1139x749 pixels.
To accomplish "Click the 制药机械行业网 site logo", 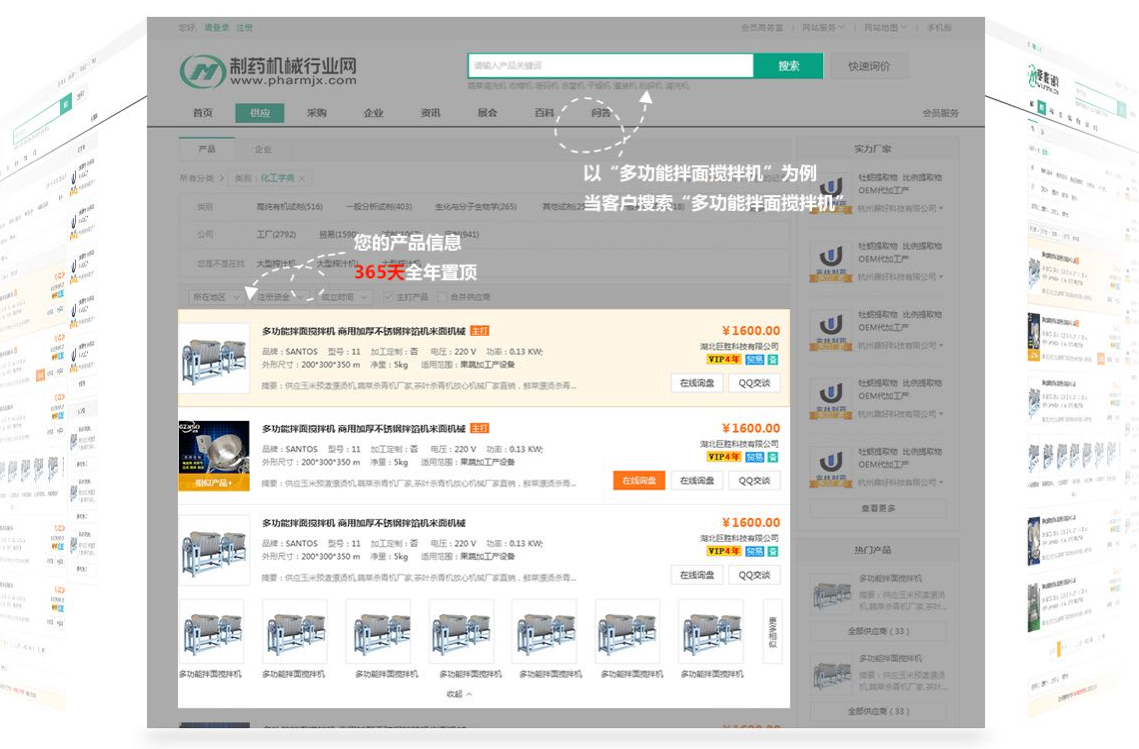I will click(268, 70).
